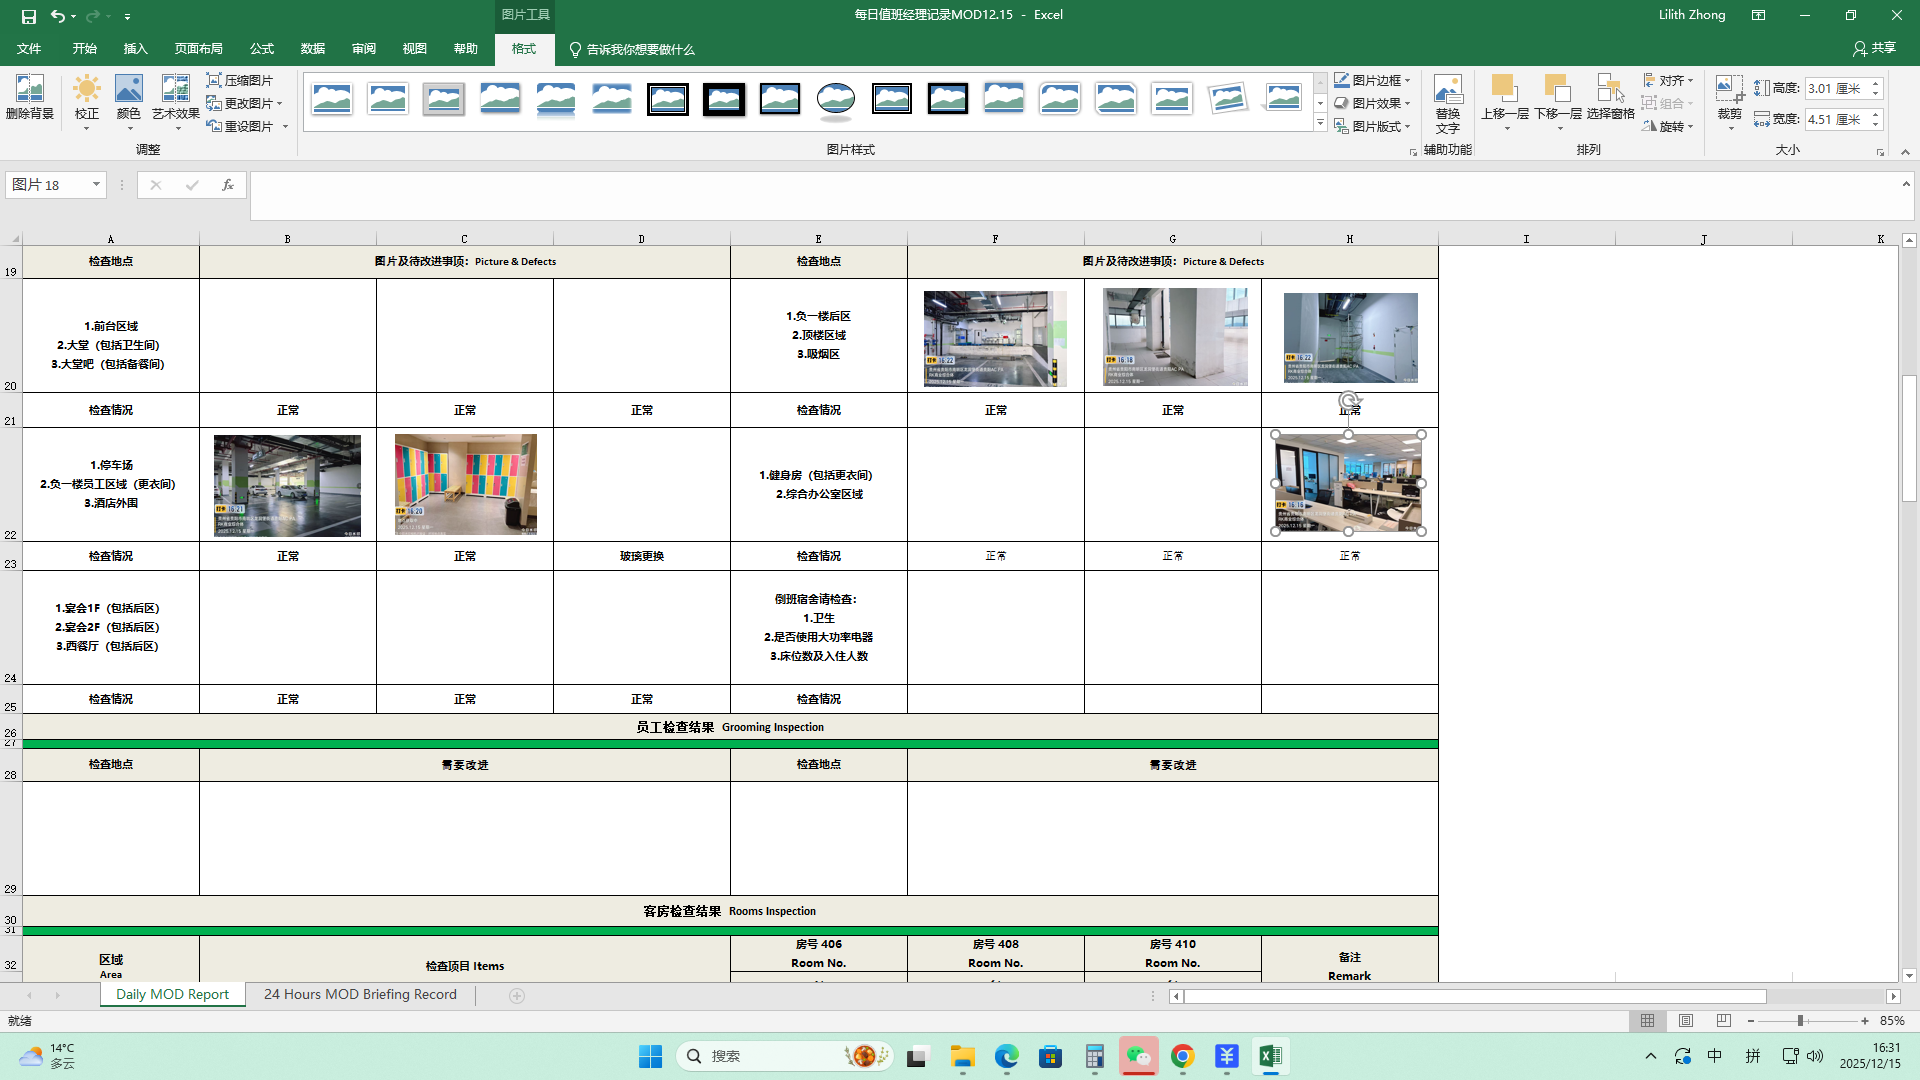Image resolution: width=1920 pixels, height=1080 pixels.
Task: Click the Compress Pictures (压缩图片) button
Action: pos(240,80)
